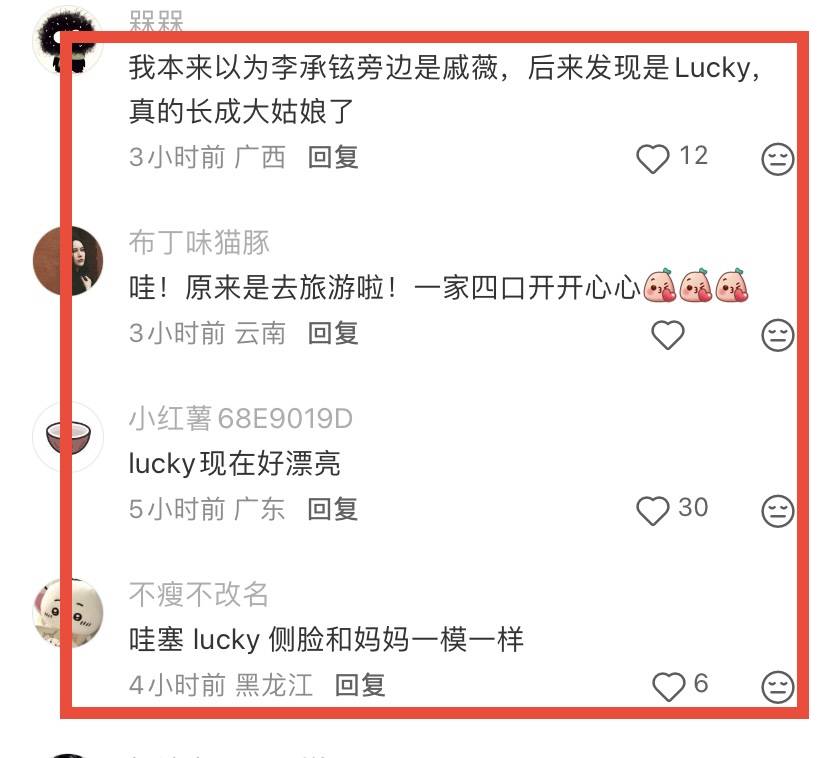Open username 不瘦不改名
Image resolution: width=828 pixels, height=758 pixels.
click(199, 594)
